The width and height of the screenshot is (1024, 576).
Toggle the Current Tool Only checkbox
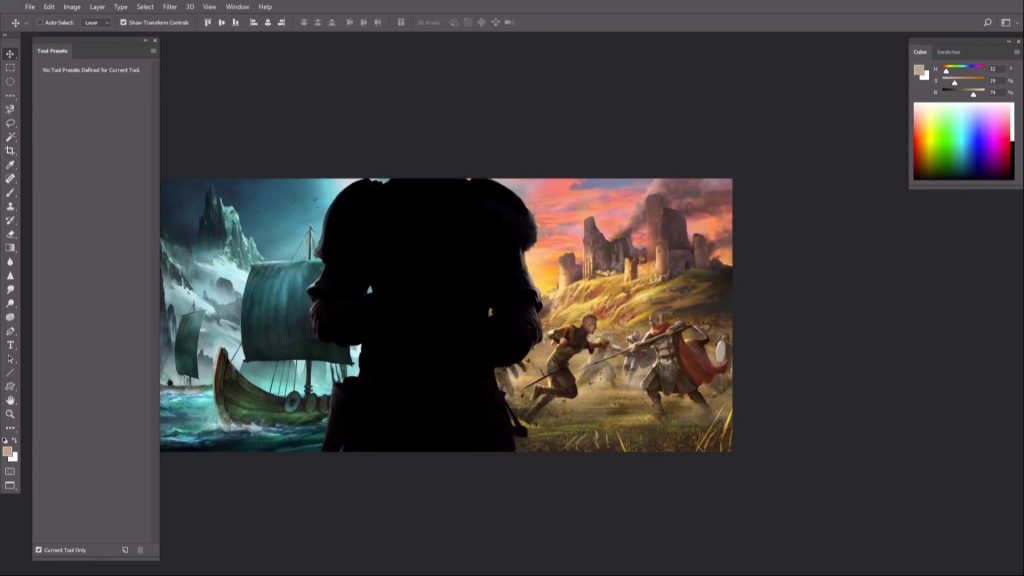(39, 550)
